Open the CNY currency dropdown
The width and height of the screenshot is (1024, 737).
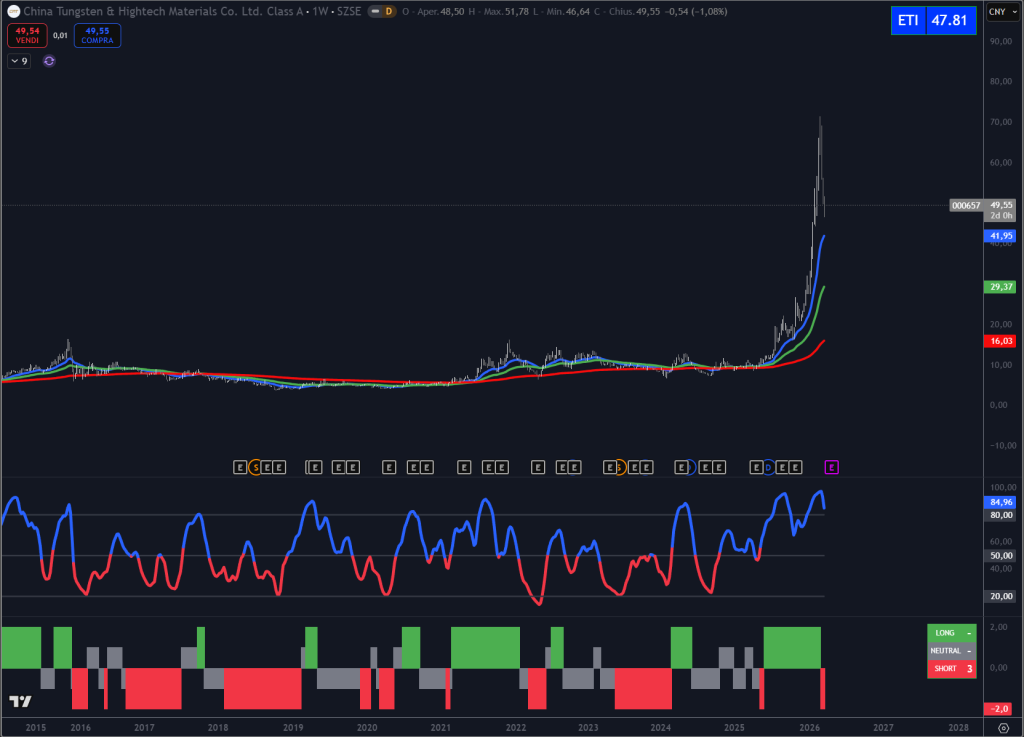pos(1003,12)
